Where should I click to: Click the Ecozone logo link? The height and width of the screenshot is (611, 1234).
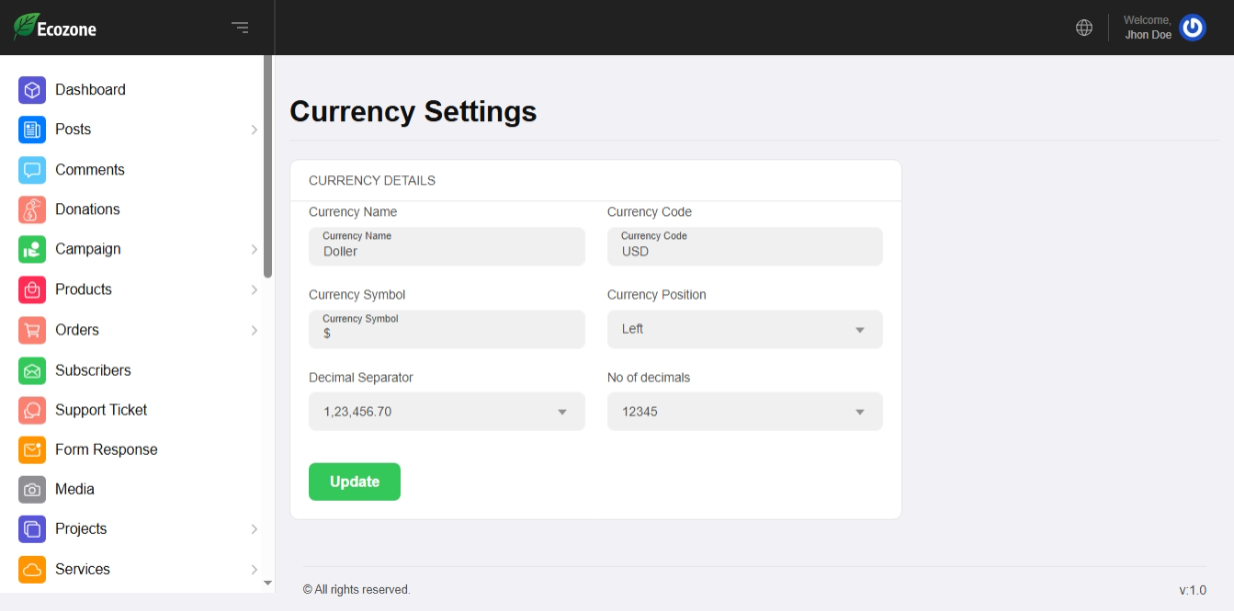pyautogui.click(x=56, y=28)
